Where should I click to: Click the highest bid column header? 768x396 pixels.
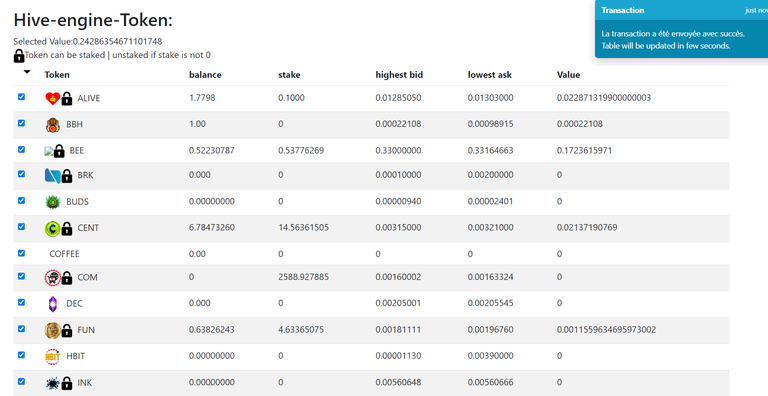pyautogui.click(x=399, y=75)
